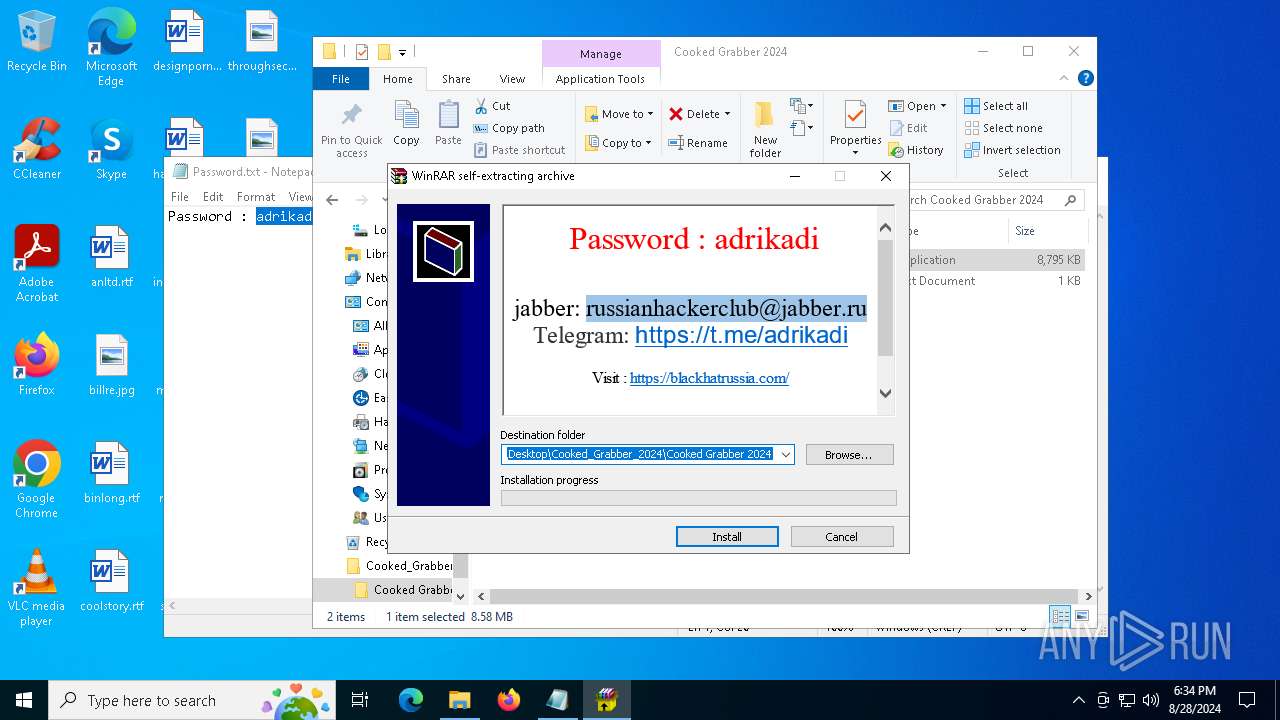Image resolution: width=1280 pixels, height=720 pixels.
Task: Switch to the View ribbon tab
Action: tap(512, 79)
